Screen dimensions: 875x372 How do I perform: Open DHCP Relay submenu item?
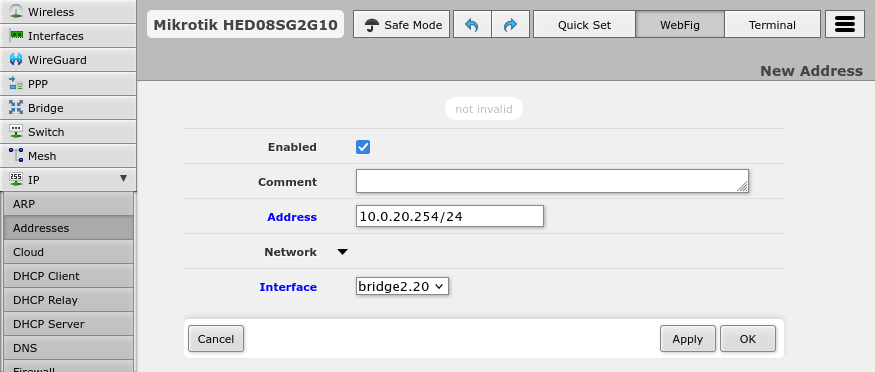point(68,300)
